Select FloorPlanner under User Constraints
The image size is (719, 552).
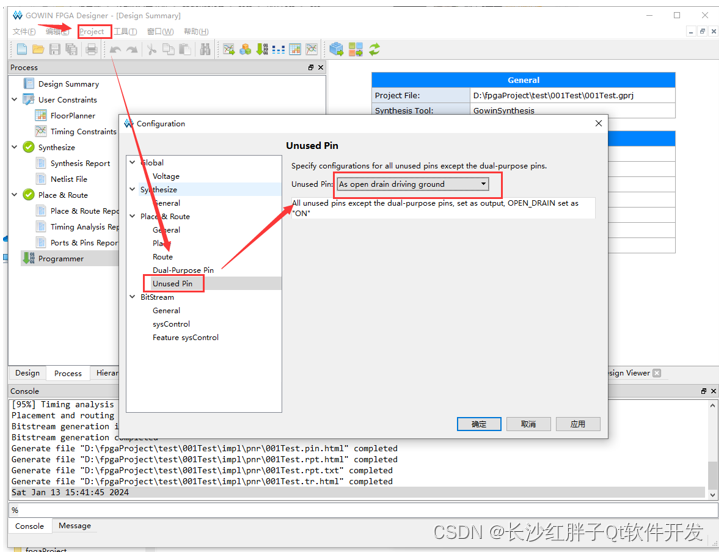point(72,116)
